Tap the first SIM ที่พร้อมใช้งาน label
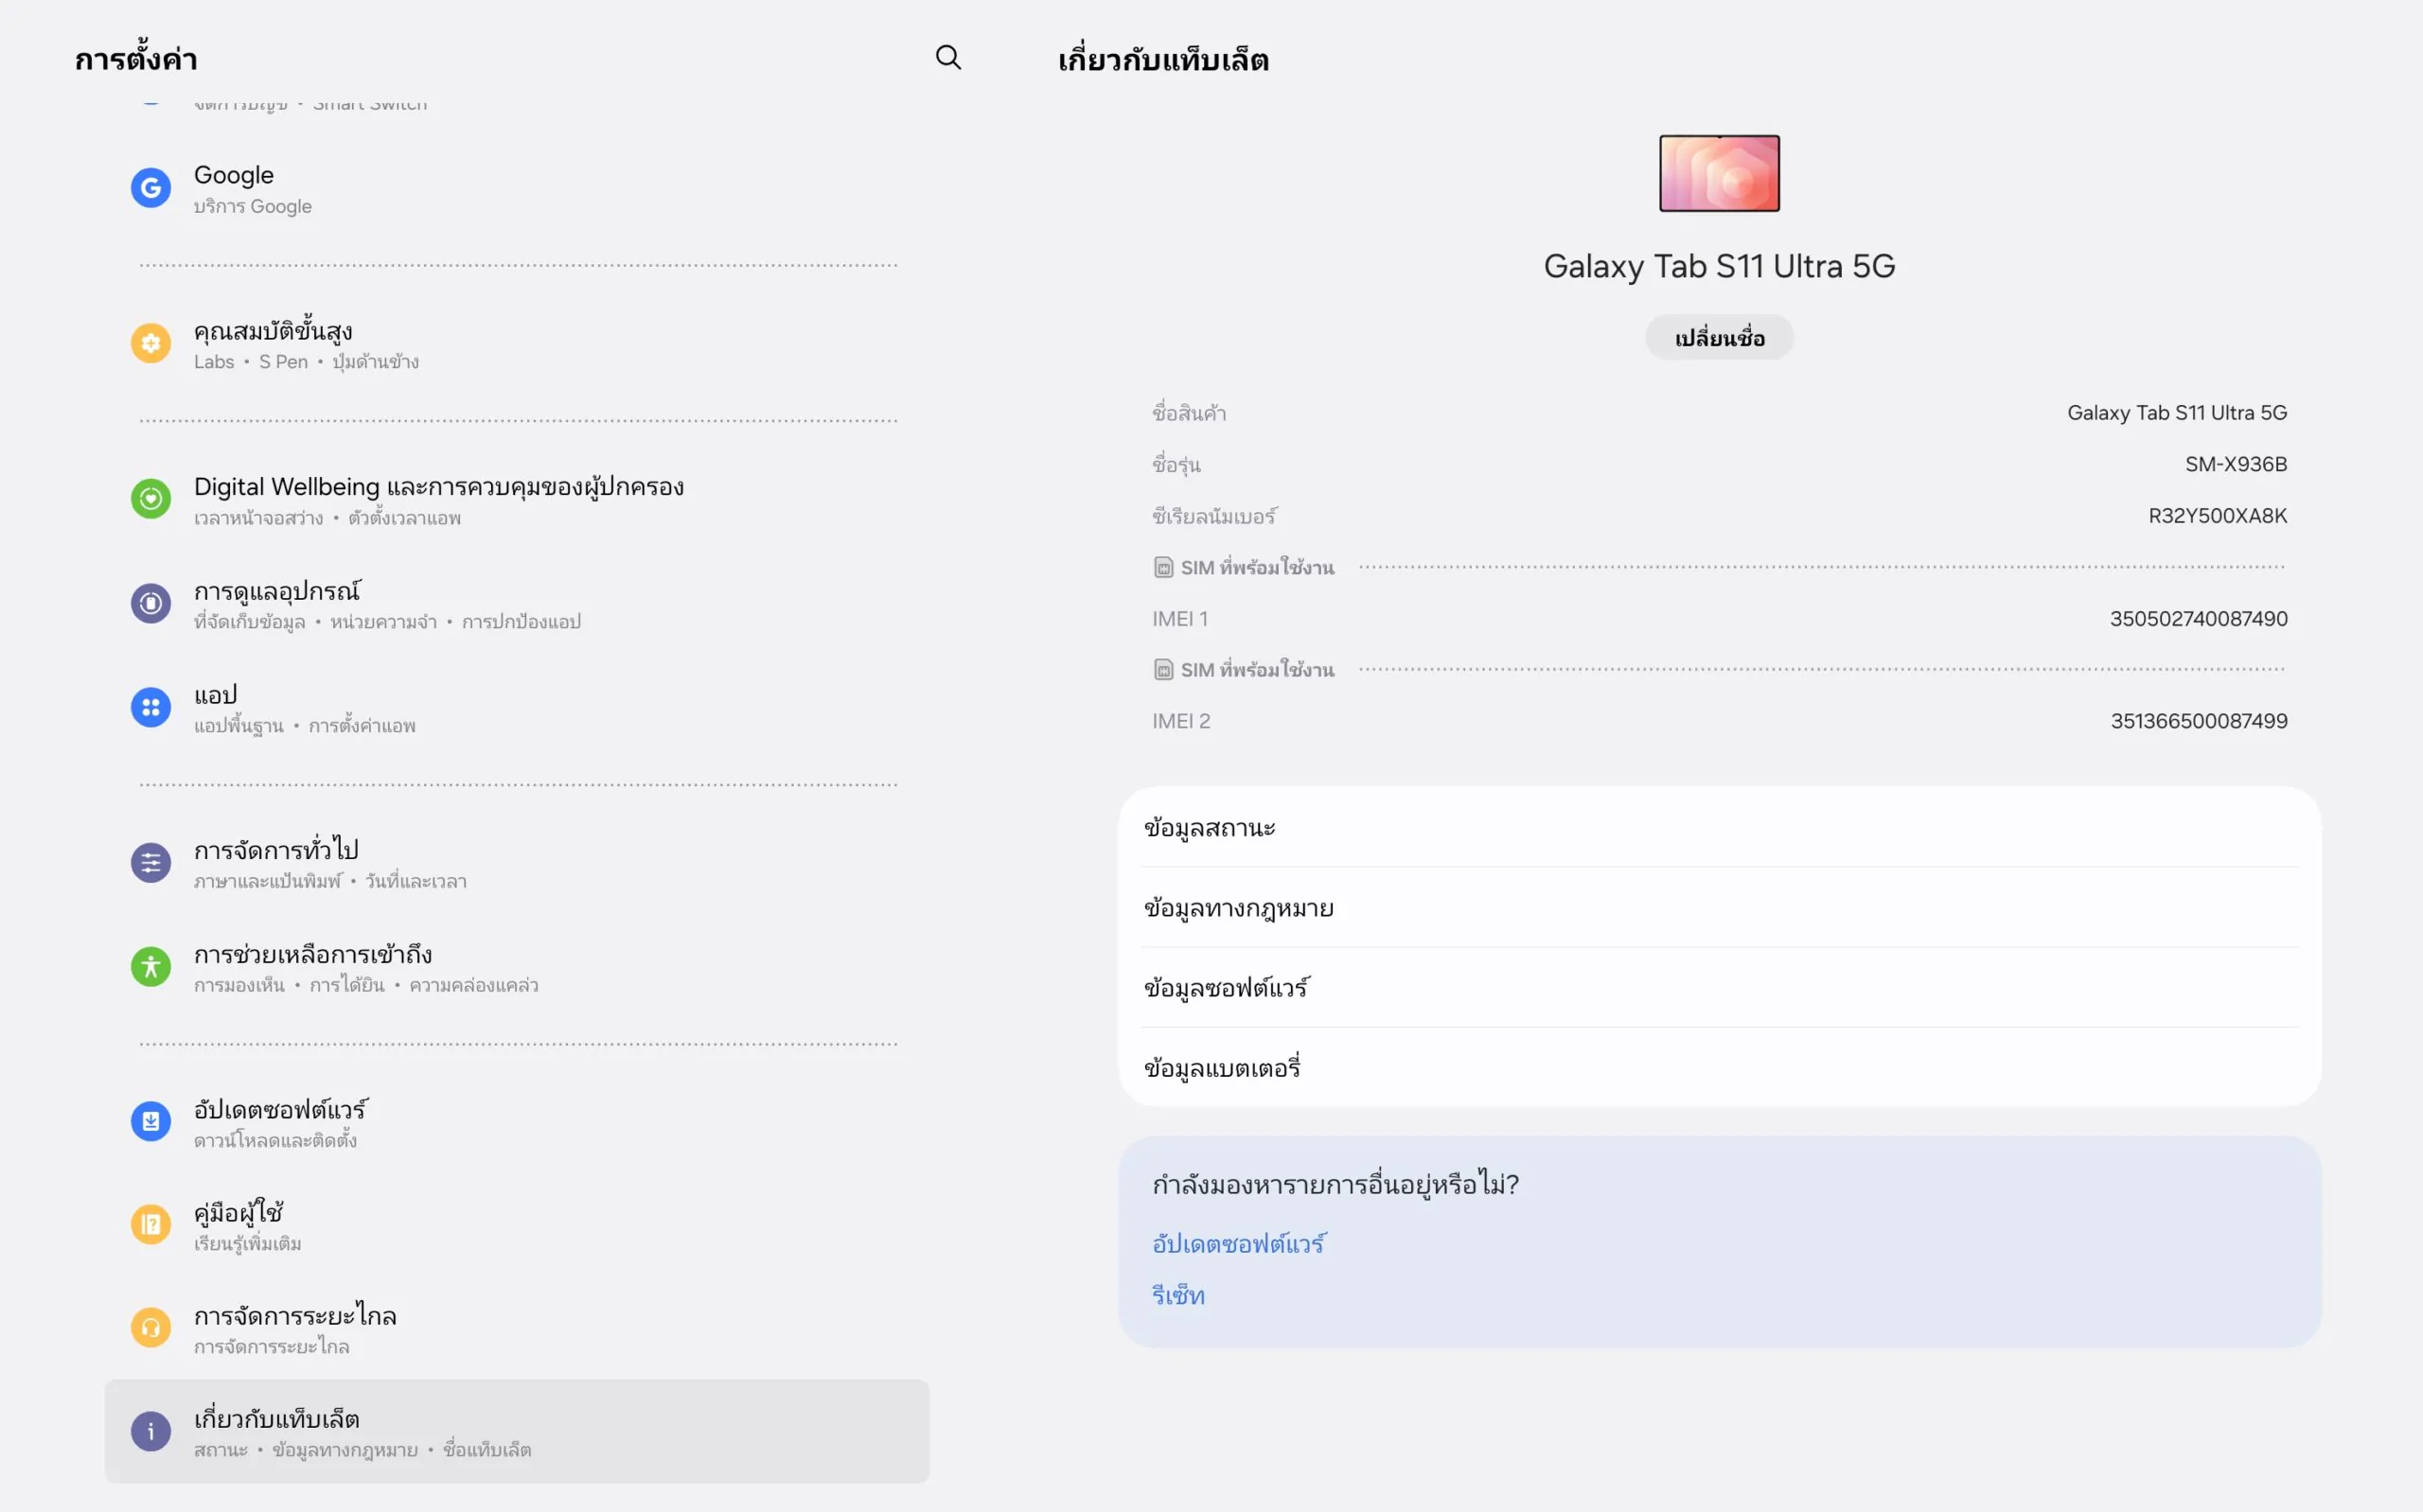The image size is (2423, 1512). pyautogui.click(x=1257, y=567)
